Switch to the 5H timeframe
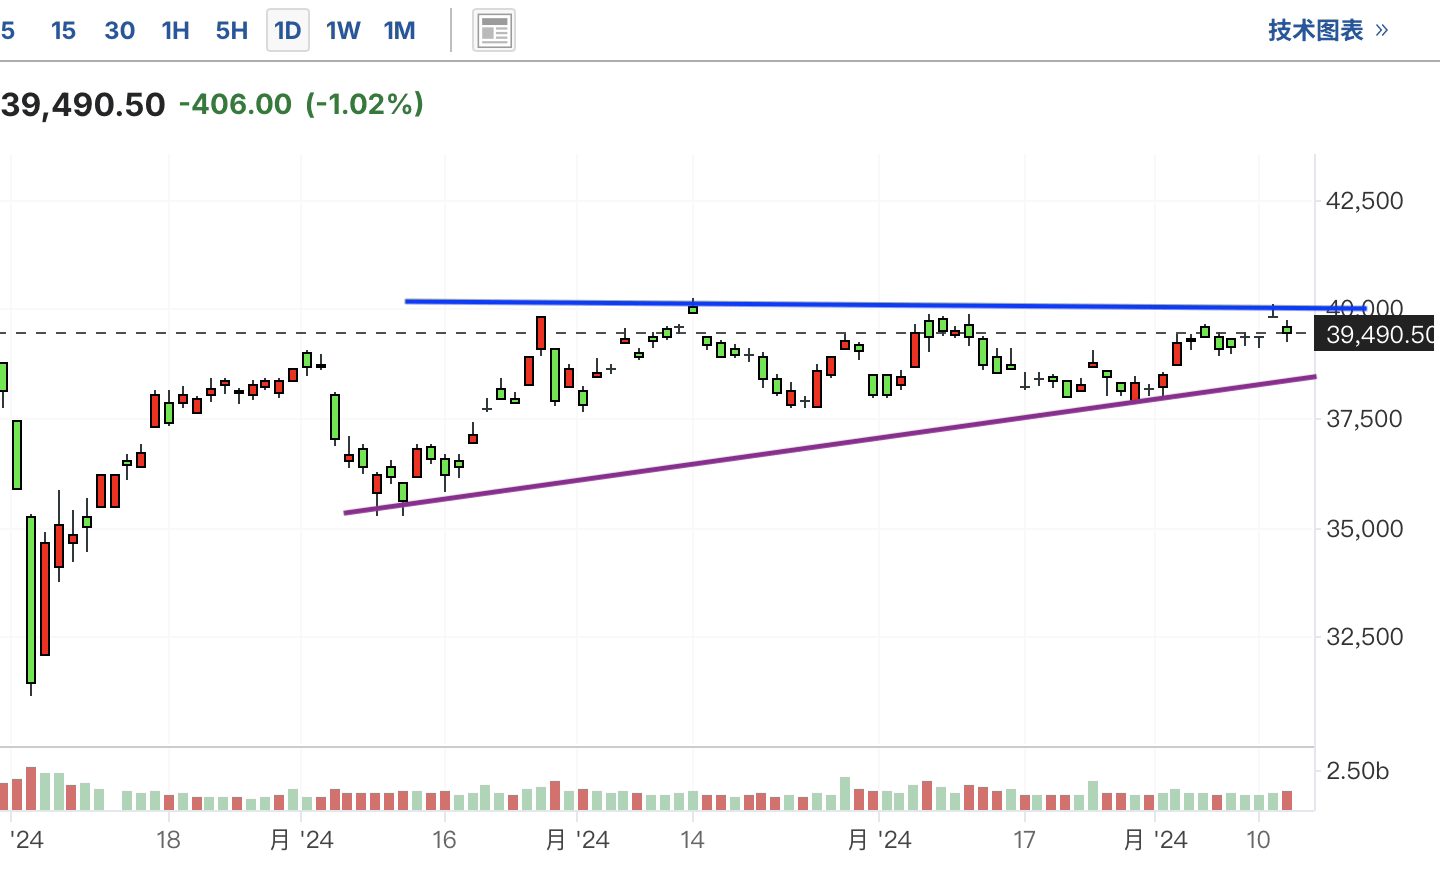The width and height of the screenshot is (1440, 874). (231, 30)
